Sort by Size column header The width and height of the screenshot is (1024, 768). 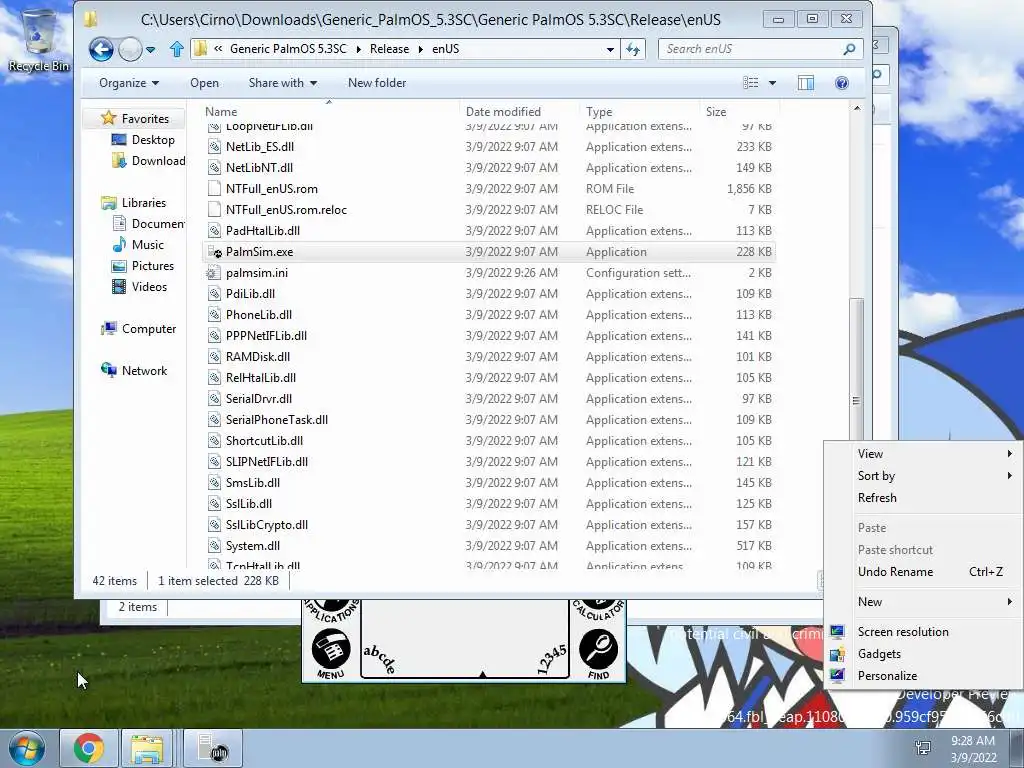[739, 112]
